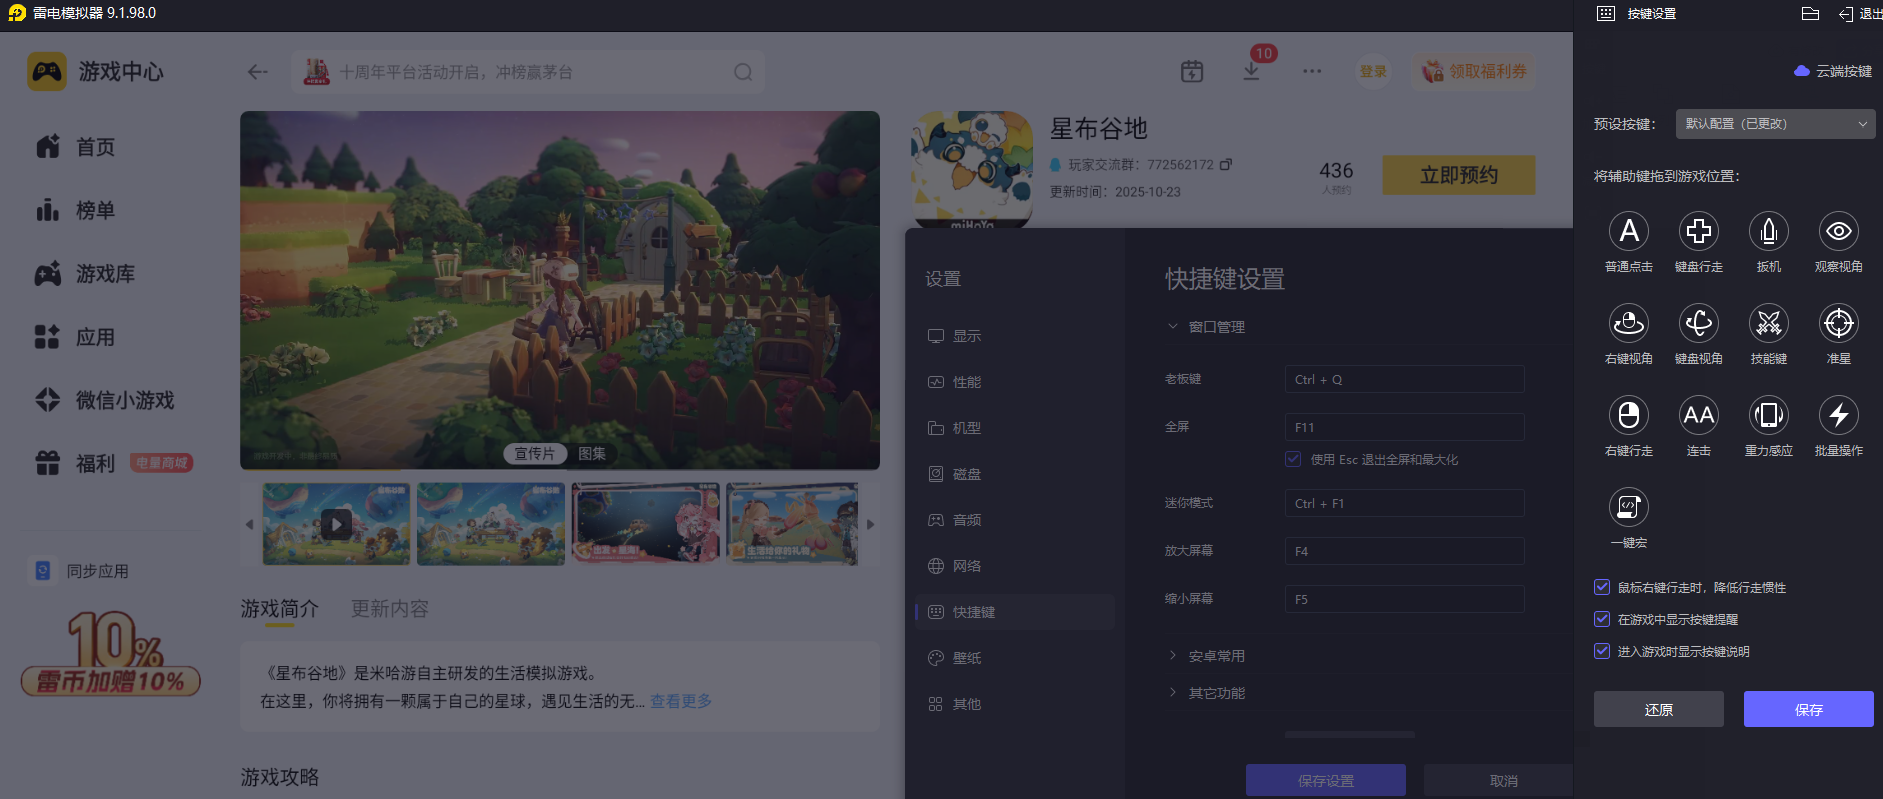
Task: Open 壁纸 settings category
Action: [x=1015, y=658]
